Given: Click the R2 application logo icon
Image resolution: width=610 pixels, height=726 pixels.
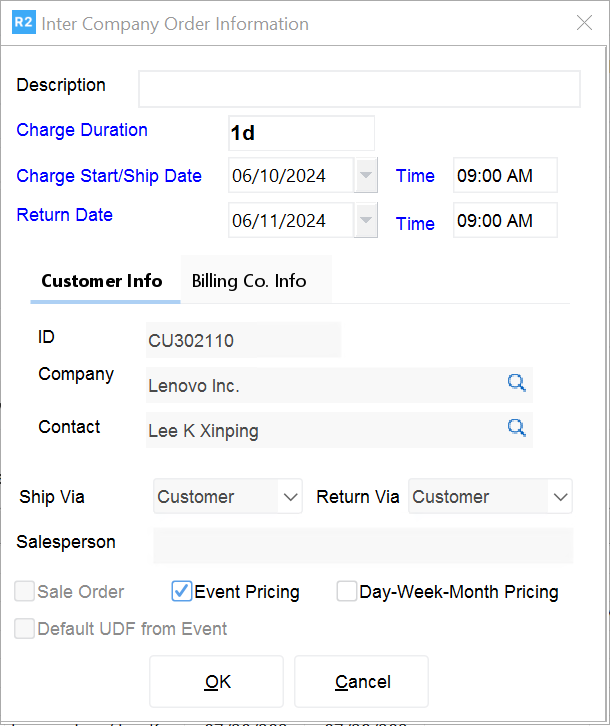Looking at the screenshot, I should [23, 23].
